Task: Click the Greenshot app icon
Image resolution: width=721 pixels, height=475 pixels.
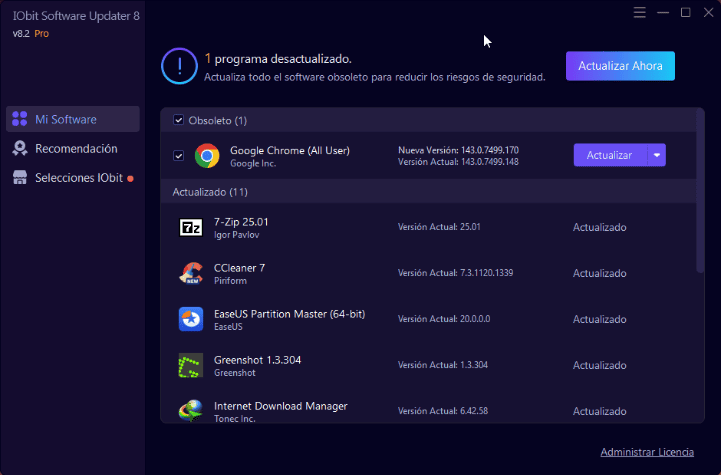Action: click(191, 365)
